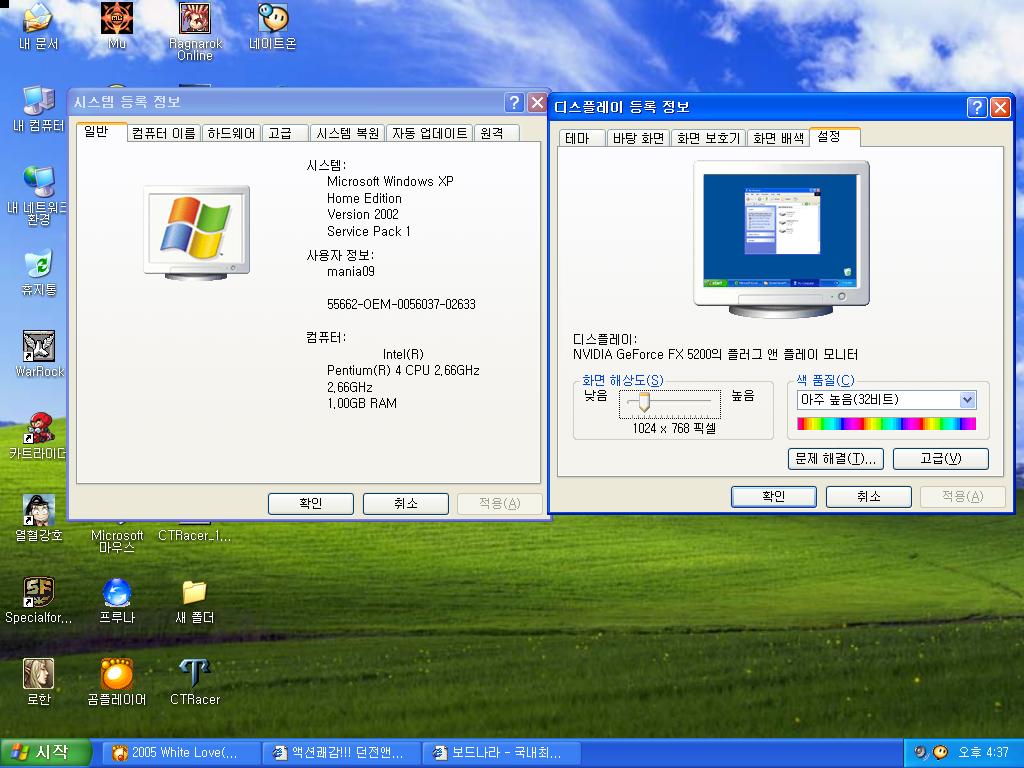Open the 휴지통 recycle bin icon

(x=38, y=272)
